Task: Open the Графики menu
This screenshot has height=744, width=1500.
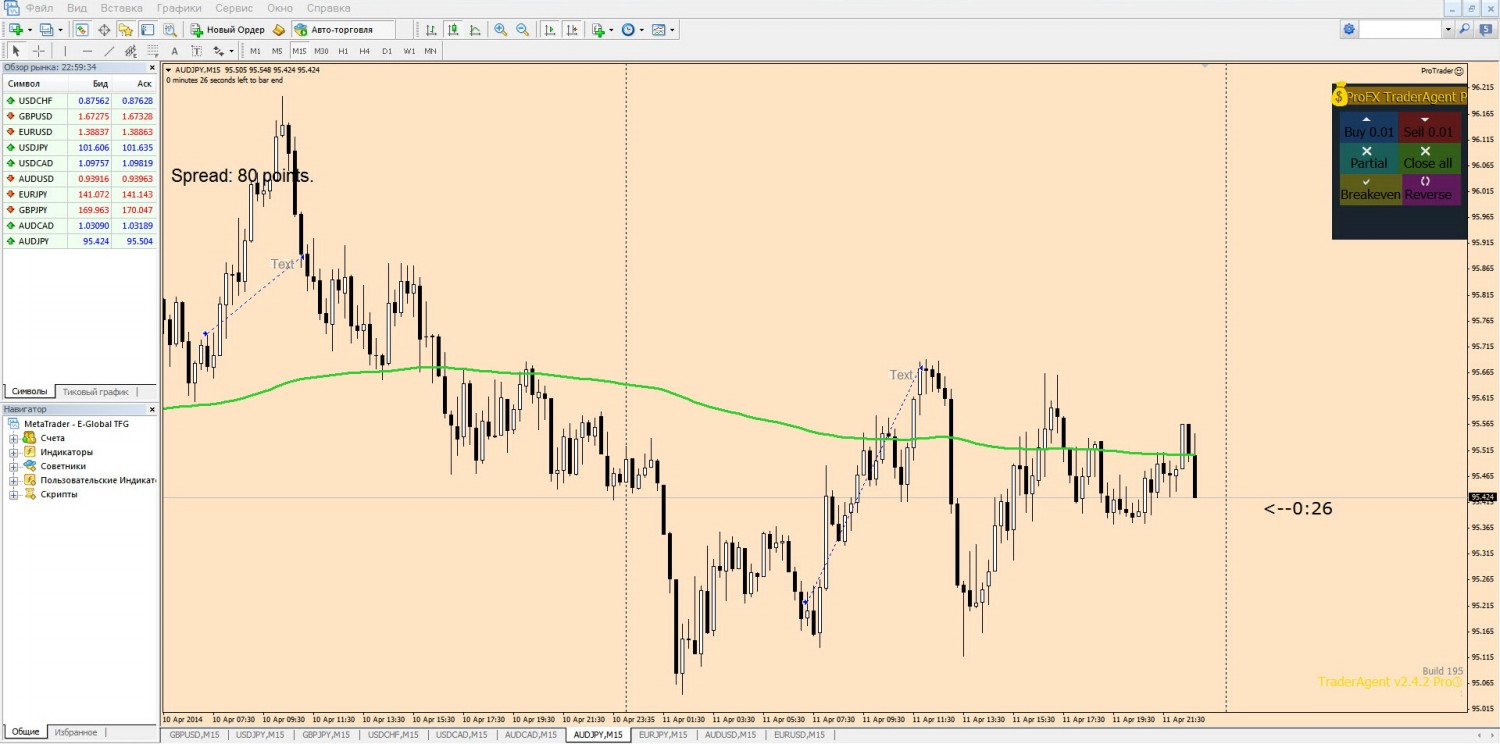Action: pyautogui.click(x=179, y=8)
